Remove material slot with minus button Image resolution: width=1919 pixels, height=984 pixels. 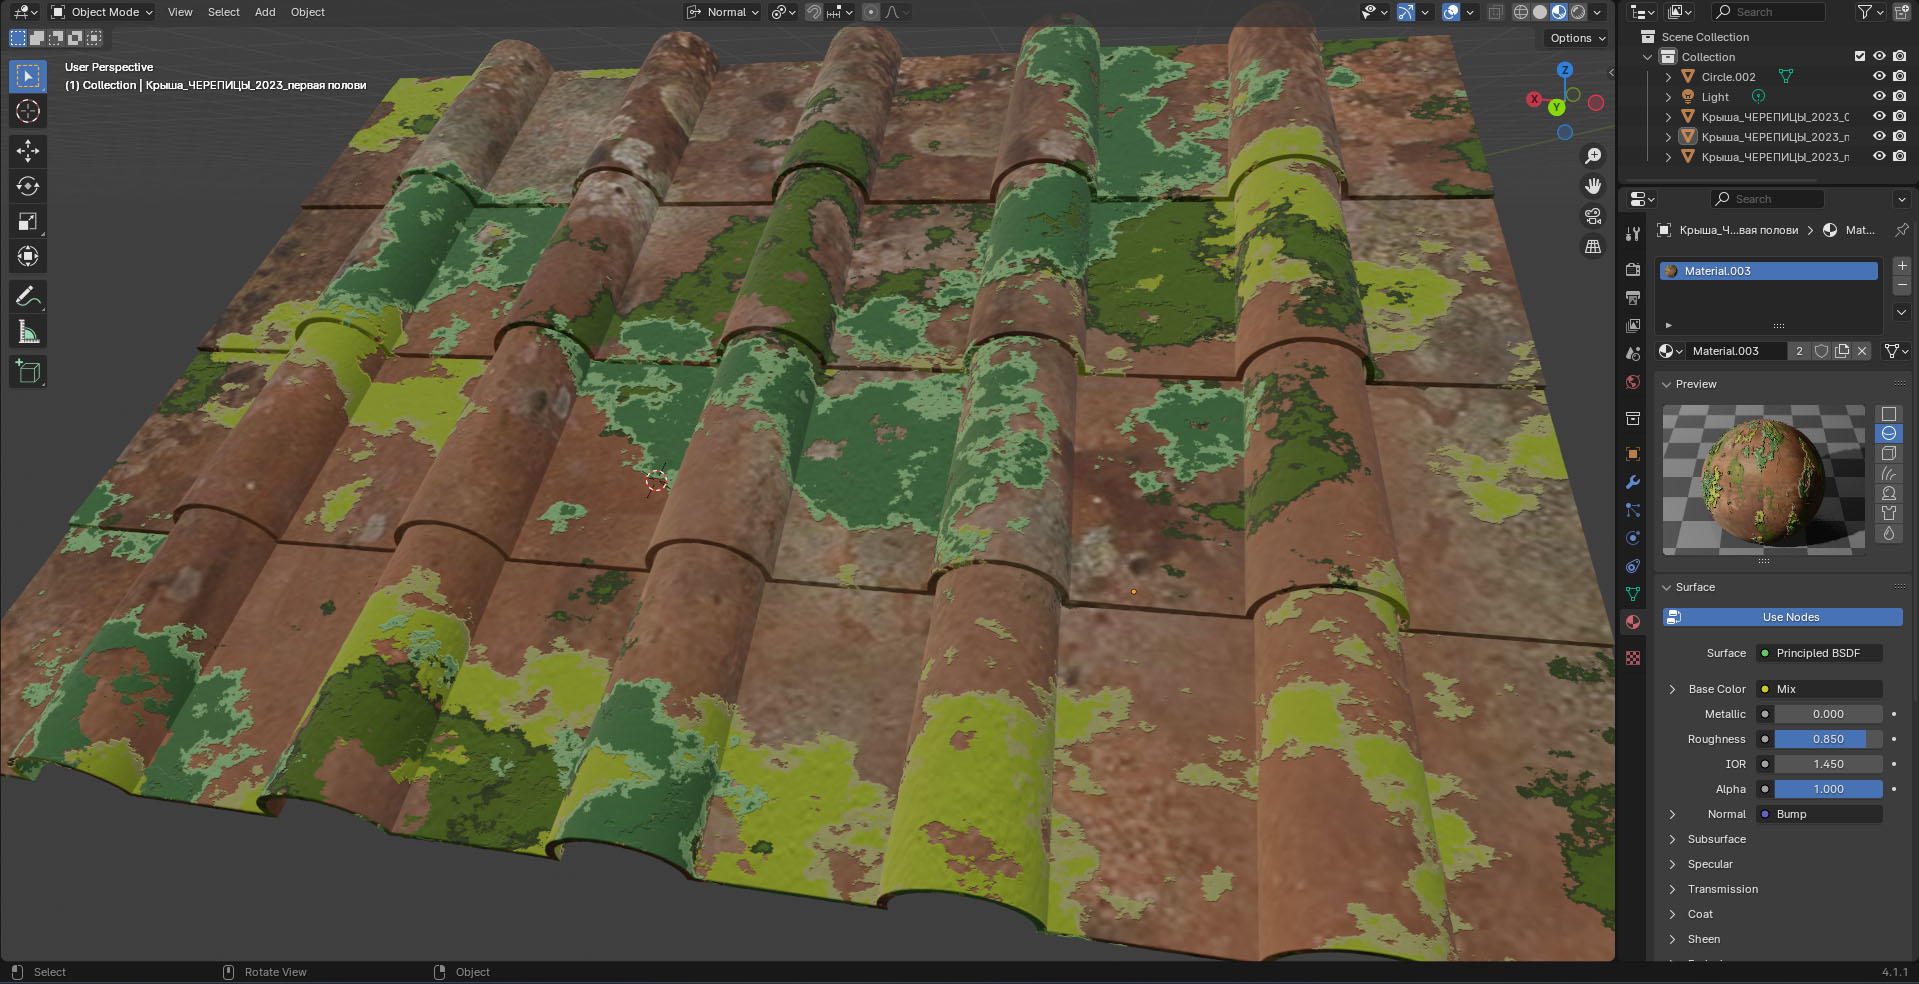[1902, 286]
